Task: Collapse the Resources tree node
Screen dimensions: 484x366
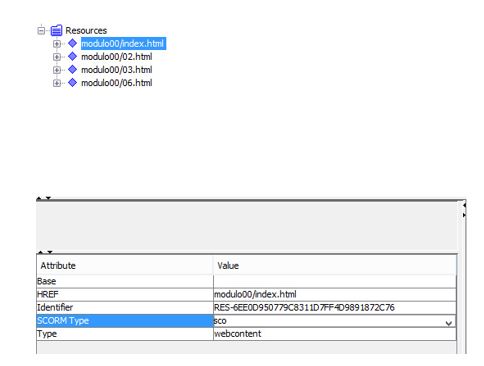Action: click(41, 31)
